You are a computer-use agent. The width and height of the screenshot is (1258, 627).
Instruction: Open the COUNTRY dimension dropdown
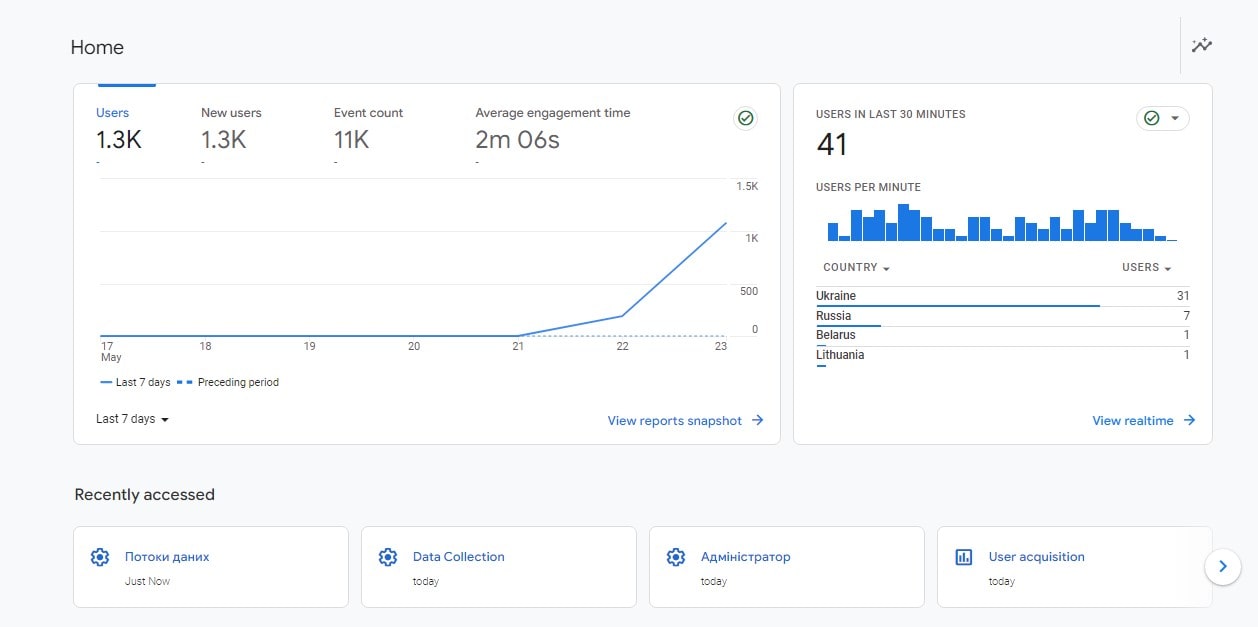[x=856, y=268]
